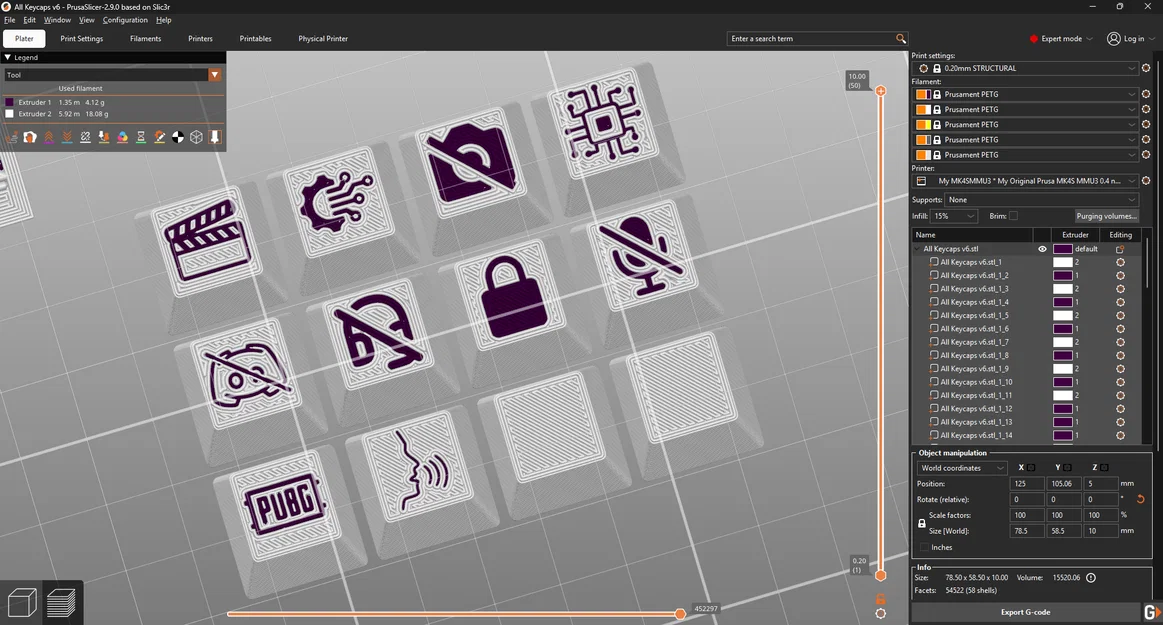Screen dimensions: 1163x625
Task: Toggle custom G-code icon in legend
Action: click(159, 137)
